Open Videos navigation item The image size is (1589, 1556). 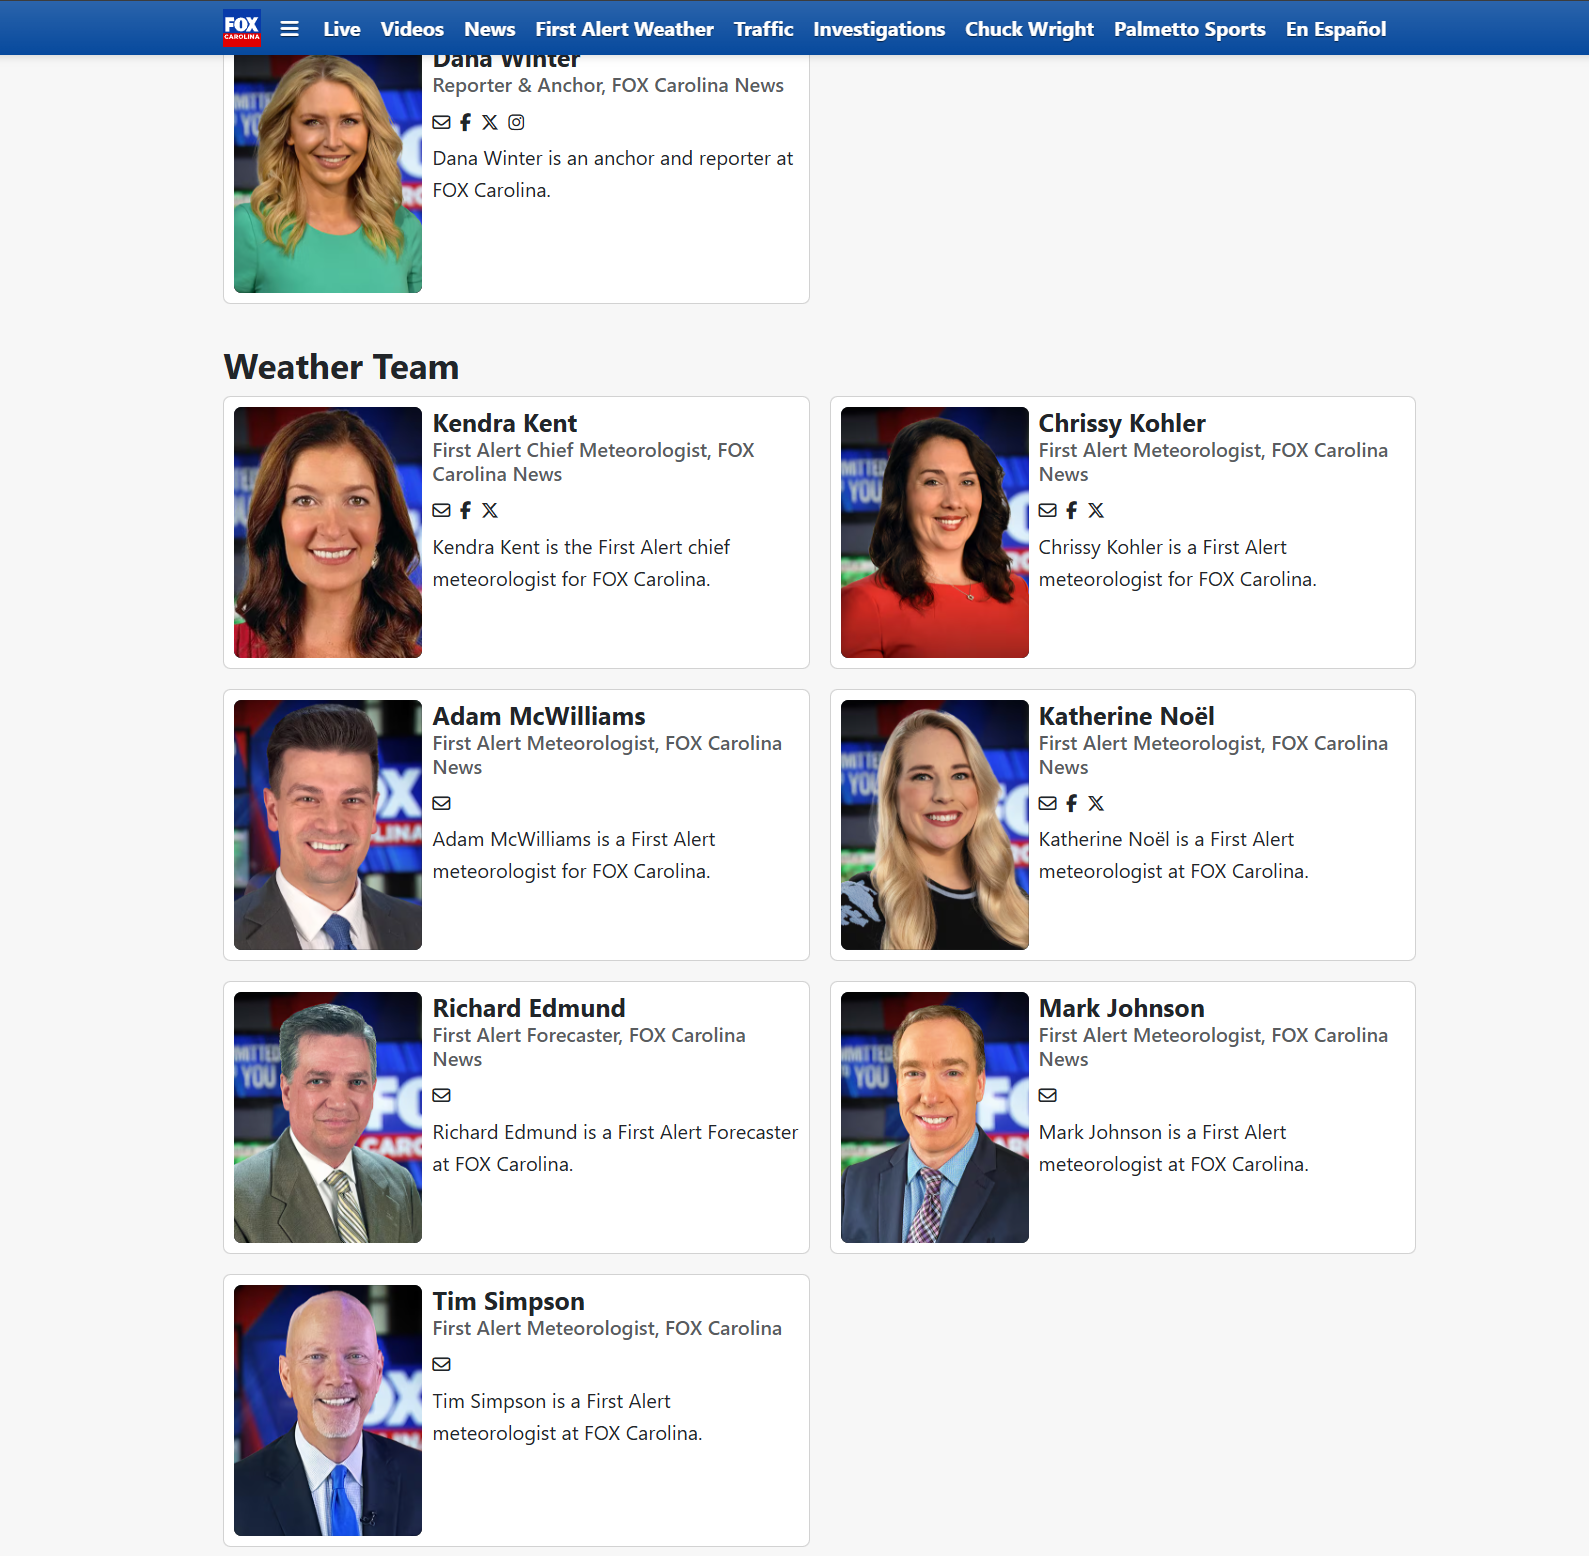tap(412, 29)
